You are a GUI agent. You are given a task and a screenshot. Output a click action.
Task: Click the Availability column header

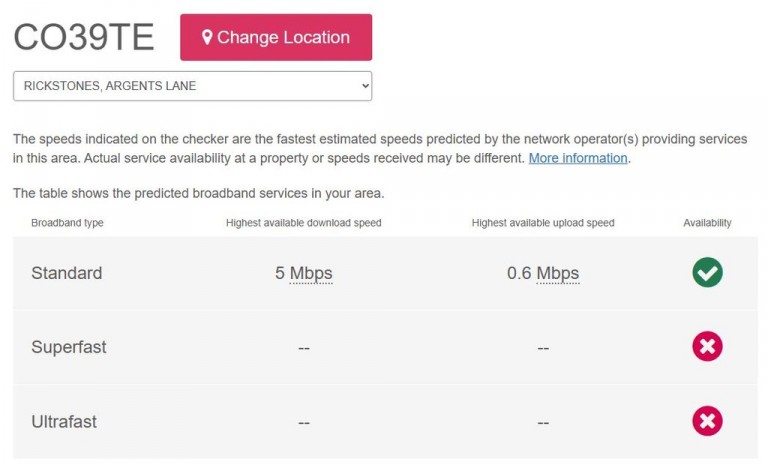pos(707,223)
